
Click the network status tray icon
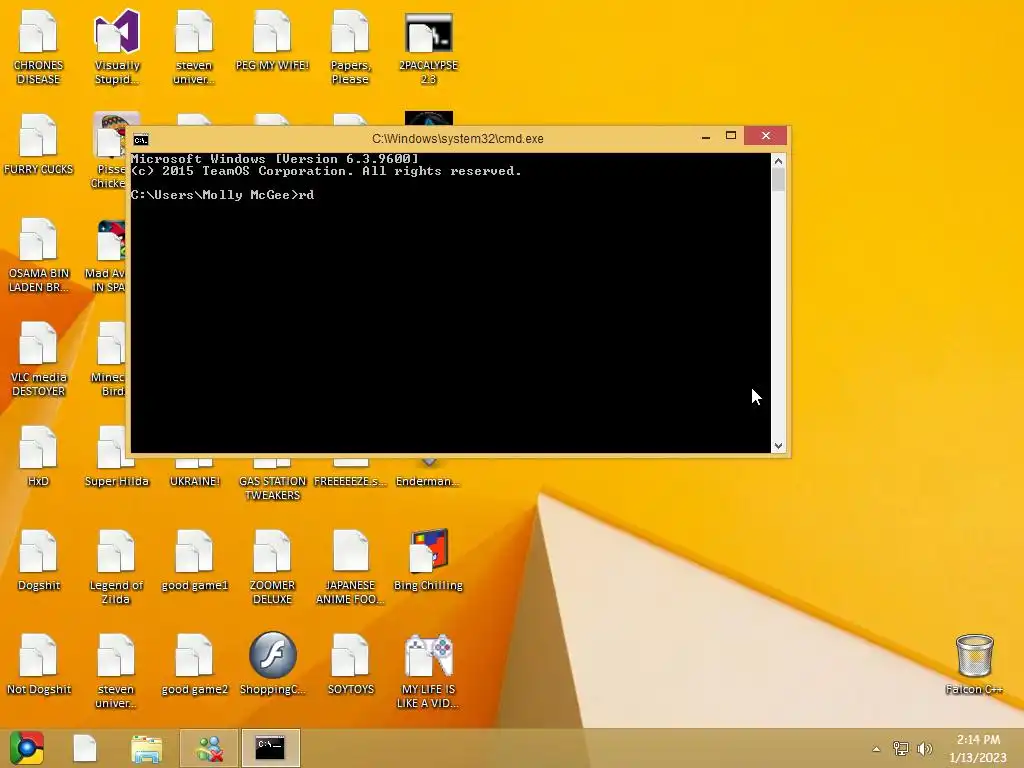(901, 748)
